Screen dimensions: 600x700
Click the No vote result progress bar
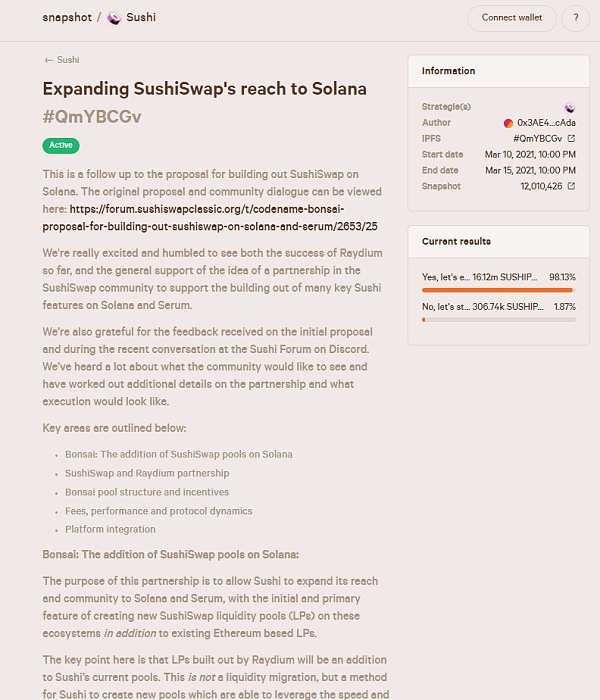pos(498,320)
